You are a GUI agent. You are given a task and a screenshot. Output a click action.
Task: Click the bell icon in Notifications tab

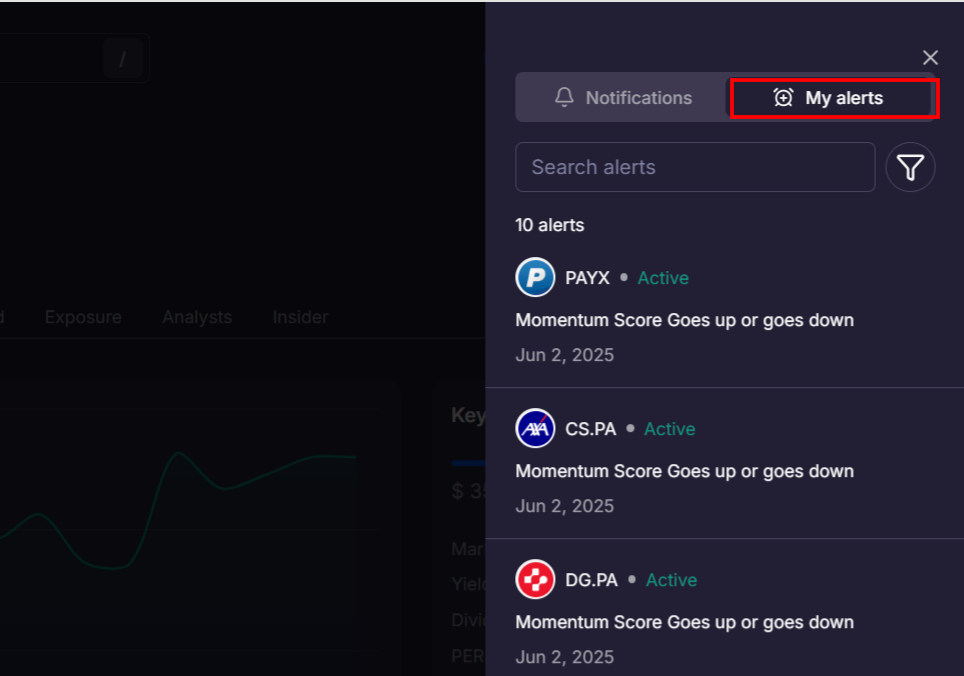point(564,97)
